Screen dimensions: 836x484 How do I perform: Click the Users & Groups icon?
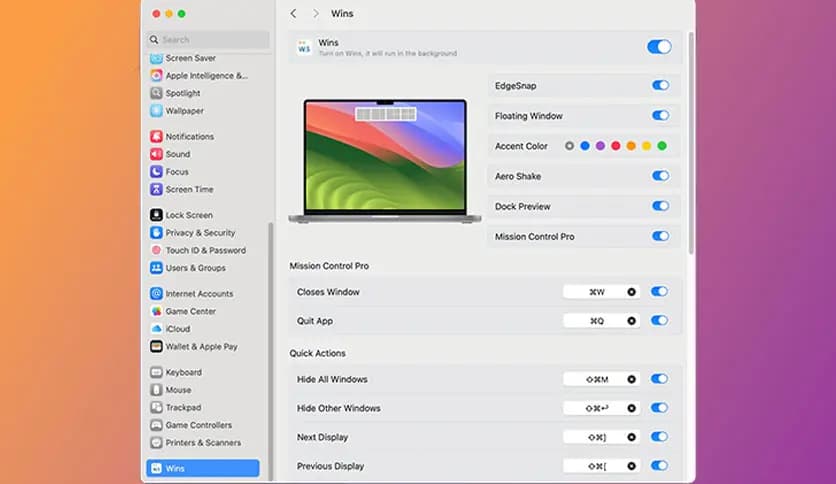(x=156, y=268)
